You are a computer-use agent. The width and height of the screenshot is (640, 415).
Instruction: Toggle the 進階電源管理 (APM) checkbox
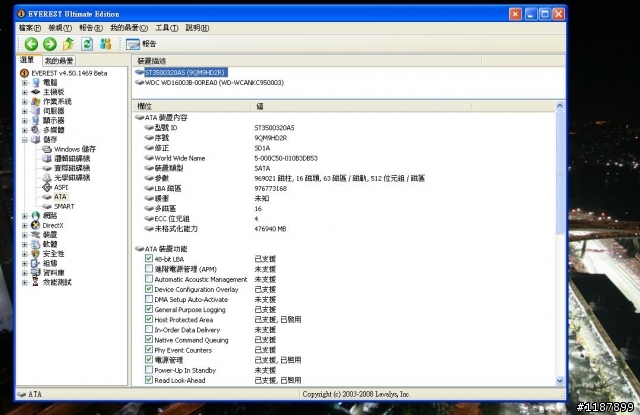coord(149,269)
